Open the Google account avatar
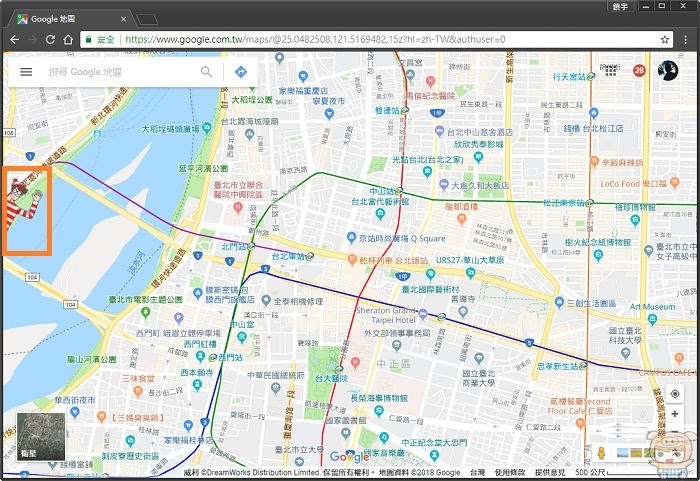Image resolution: width=700 pixels, height=481 pixels. click(668, 71)
